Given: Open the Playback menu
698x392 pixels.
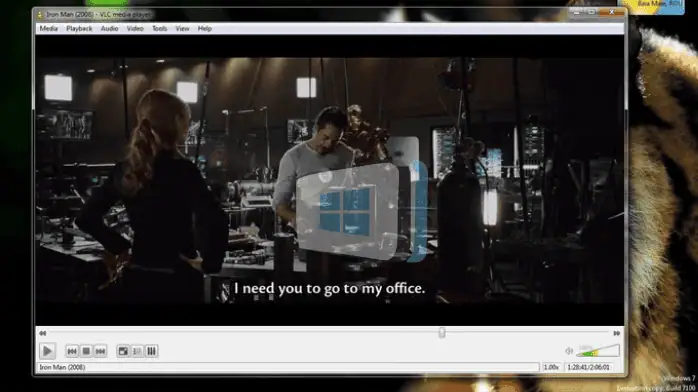Looking at the screenshot, I should pyautogui.click(x=79, y=28).
